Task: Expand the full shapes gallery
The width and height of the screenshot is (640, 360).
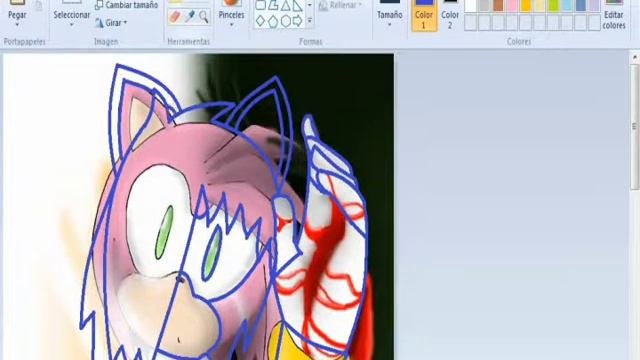Action: pos(309,20)
